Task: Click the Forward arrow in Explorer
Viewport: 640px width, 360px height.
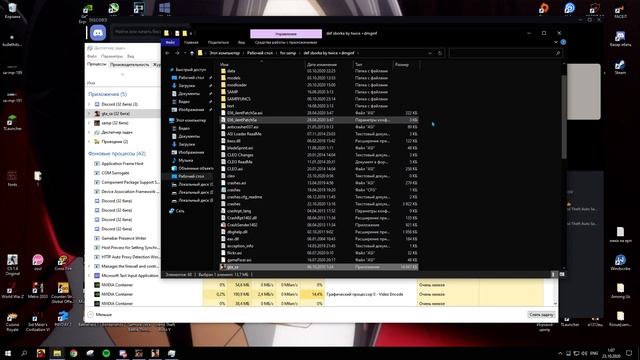Action: pos(177,53)
